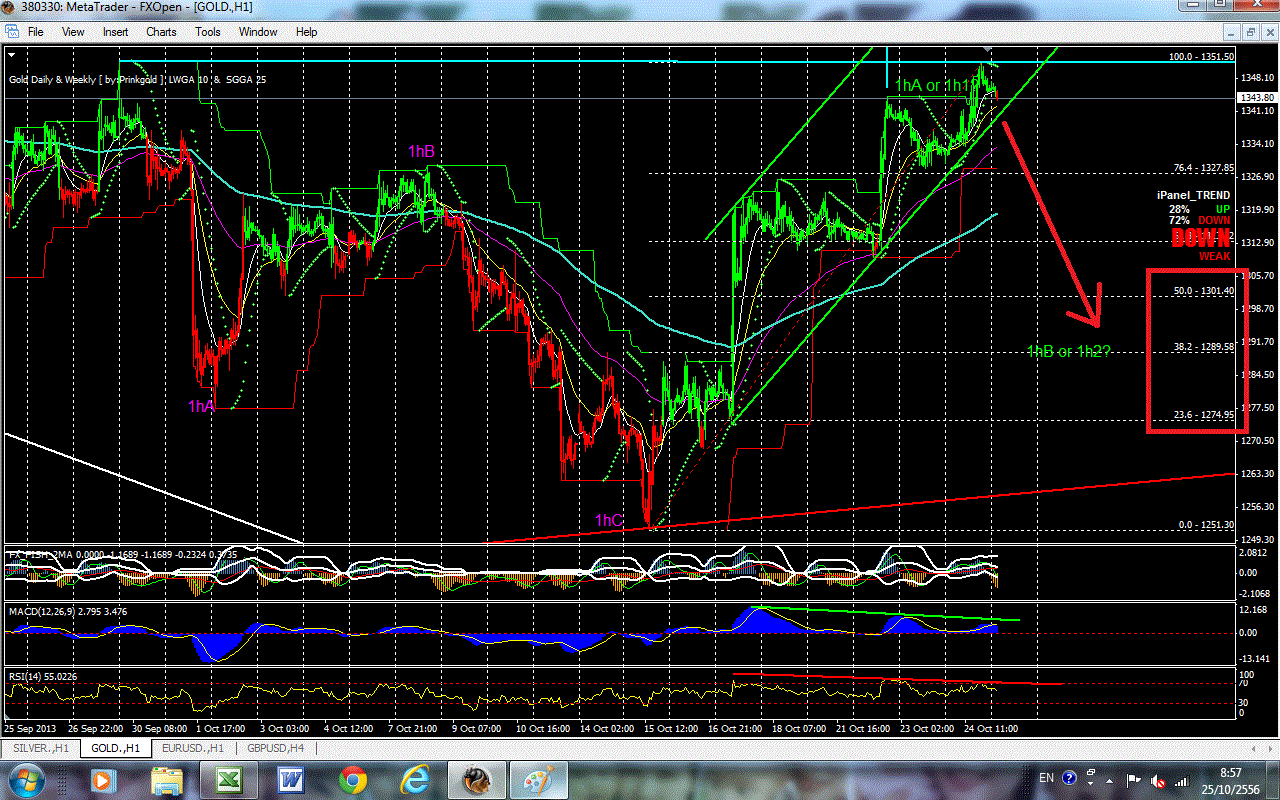Click the purple 1hB wave label
Image resolution: width=1280 pixels, height=800 pixels.
(x=421, y=152)
